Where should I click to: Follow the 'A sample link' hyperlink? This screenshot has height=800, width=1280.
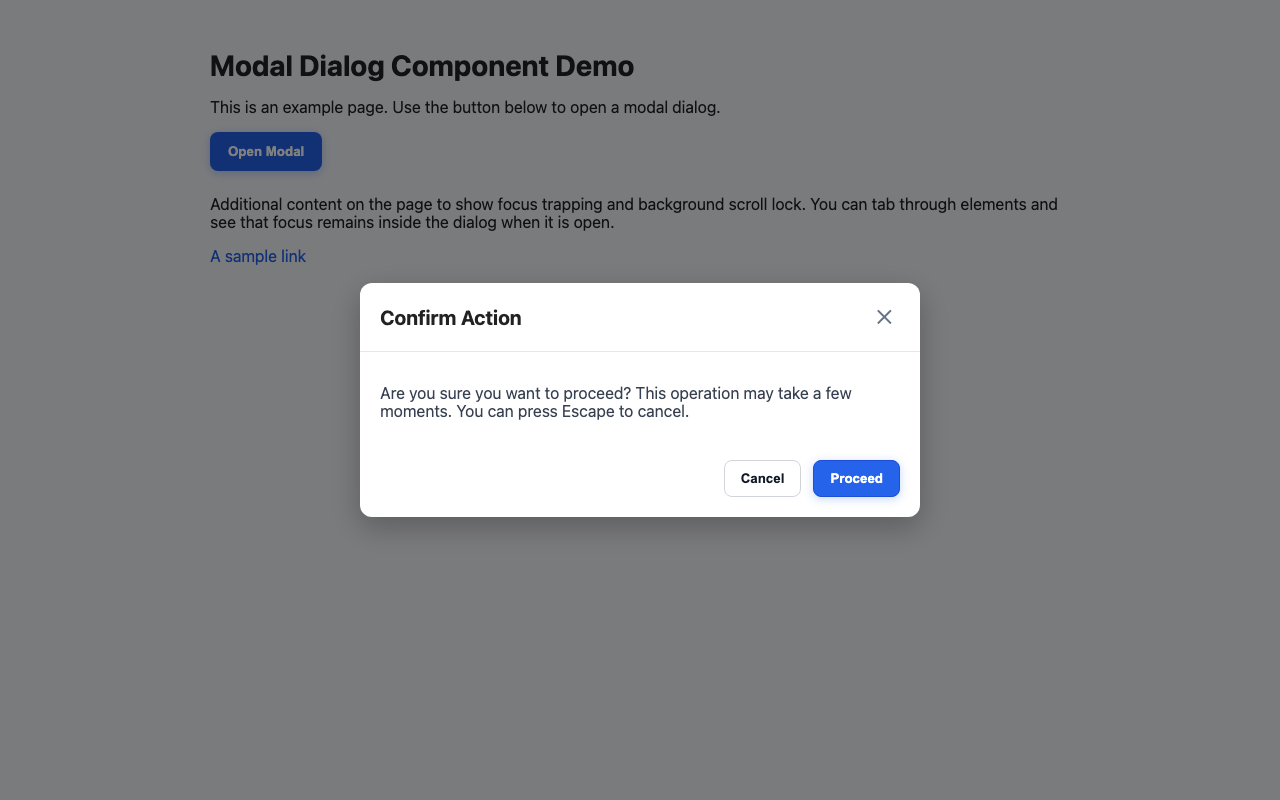point(257,256)
